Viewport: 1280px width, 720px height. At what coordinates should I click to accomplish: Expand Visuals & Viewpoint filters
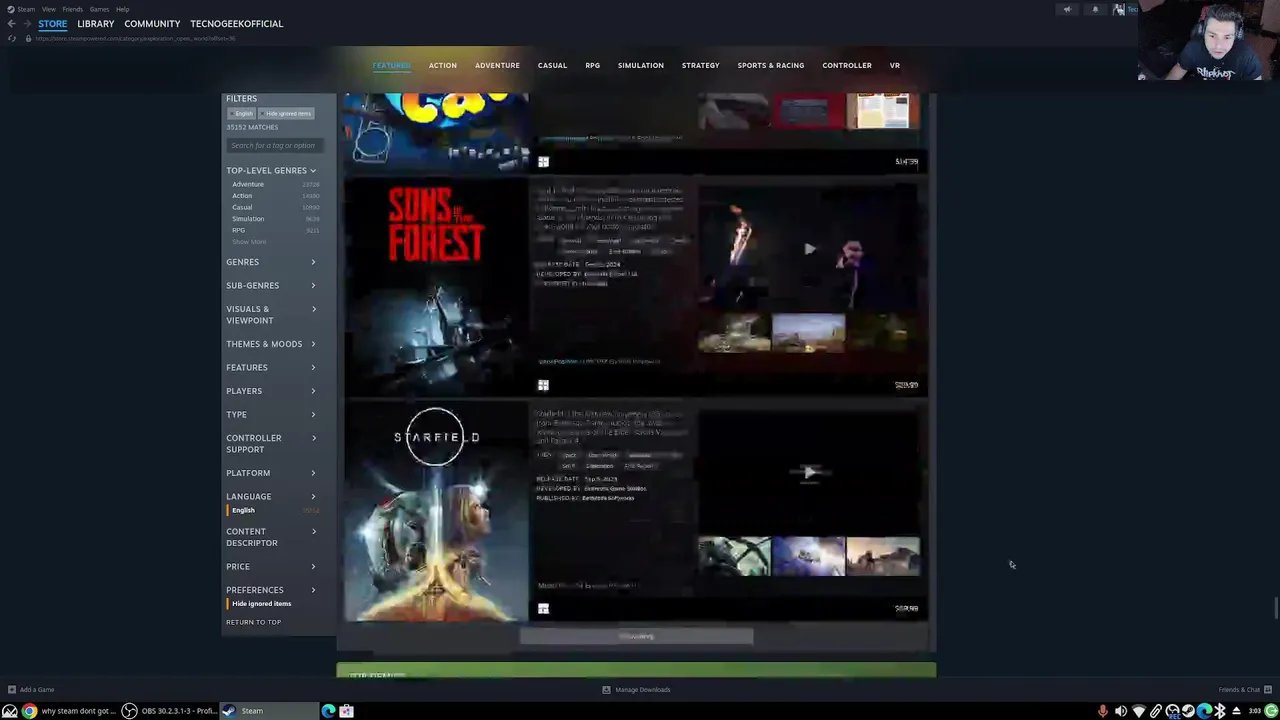click(271, 314)
